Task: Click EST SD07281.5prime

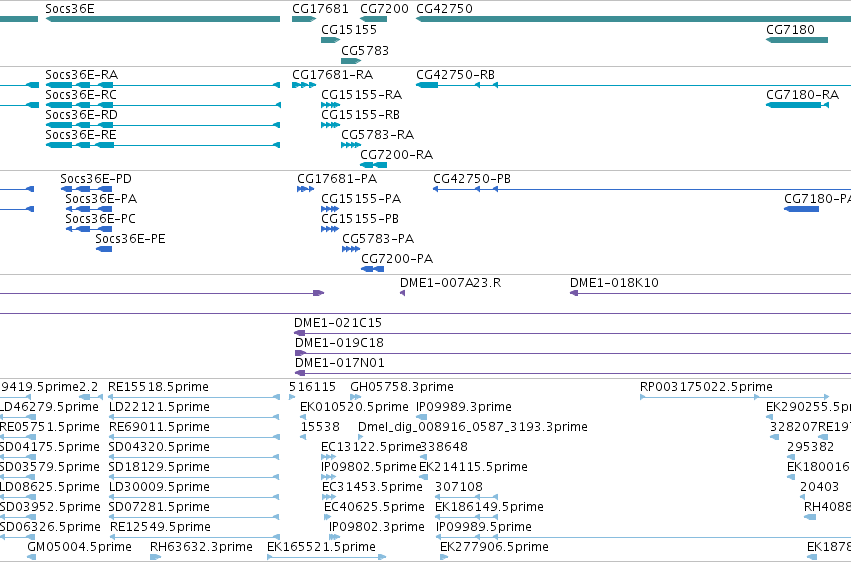Action: (x=194, y=518)
